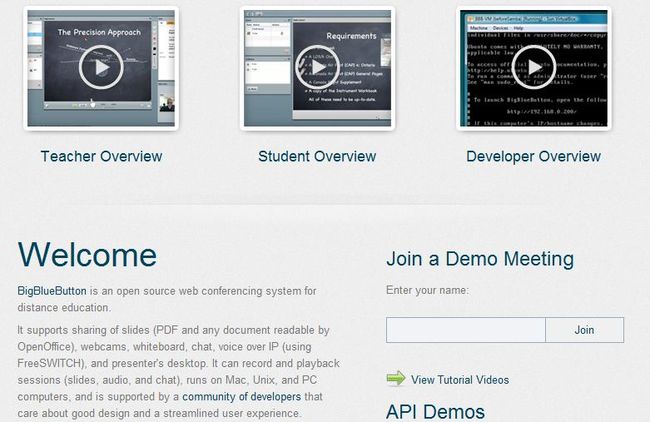Click the name input field

[466, 330]
